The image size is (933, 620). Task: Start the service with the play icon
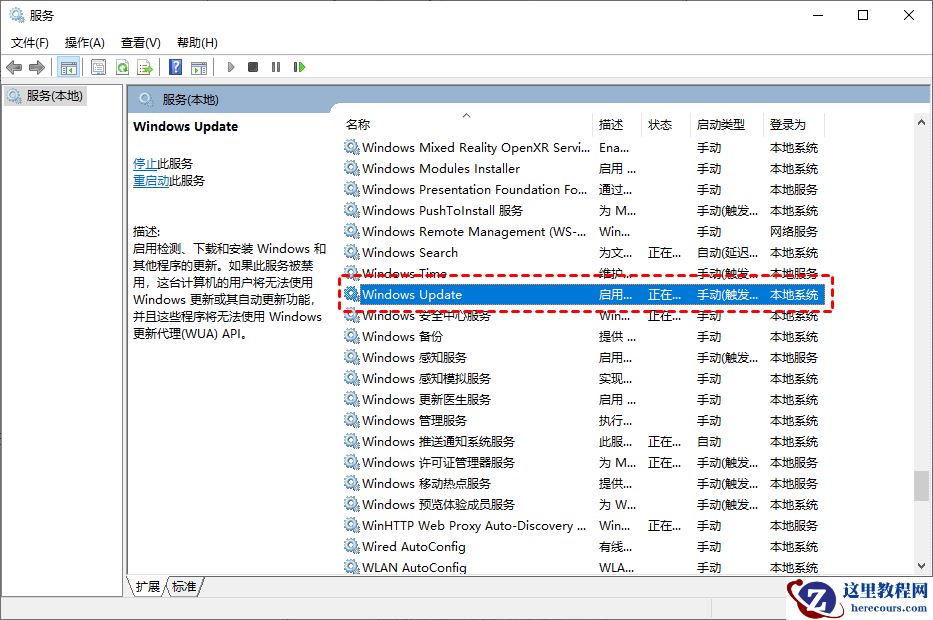tap(230, 67)
